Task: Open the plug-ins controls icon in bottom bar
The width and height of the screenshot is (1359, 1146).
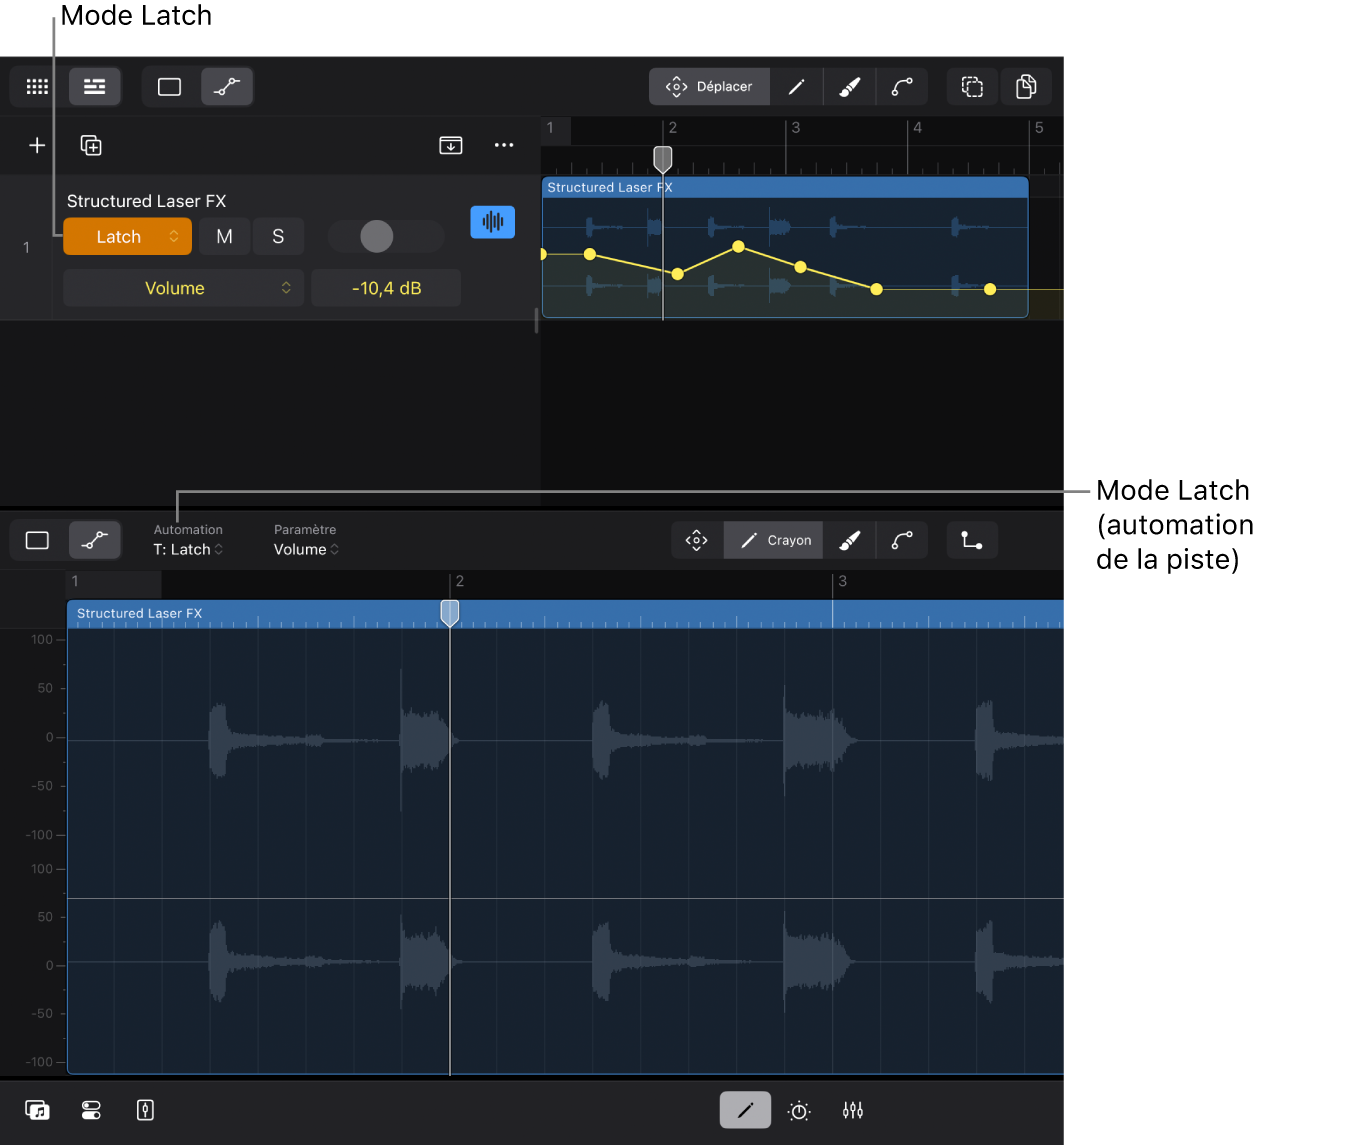Action: [x=91, y=1110]
